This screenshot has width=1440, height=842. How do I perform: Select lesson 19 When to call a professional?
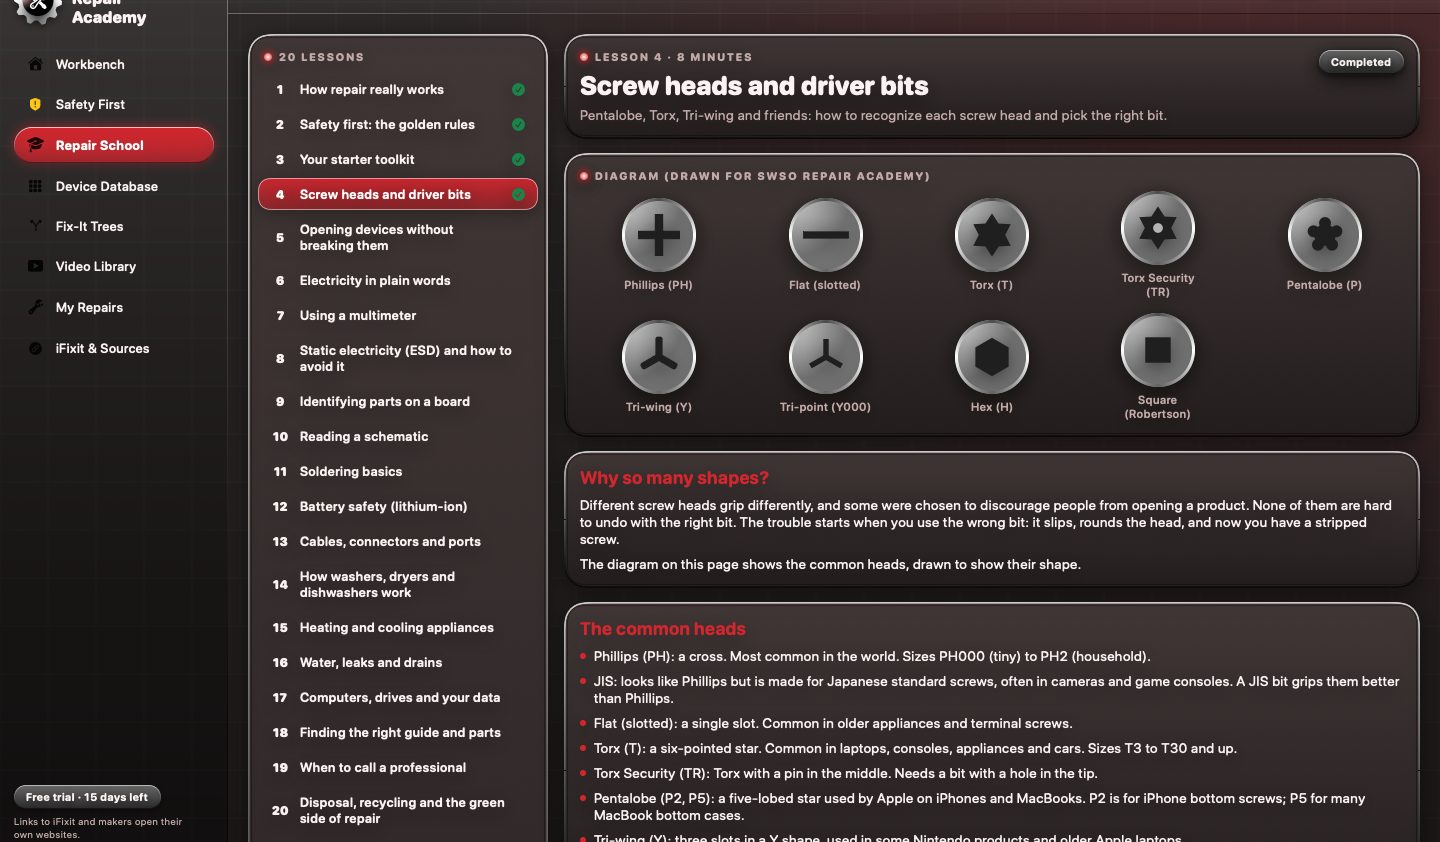398,767
